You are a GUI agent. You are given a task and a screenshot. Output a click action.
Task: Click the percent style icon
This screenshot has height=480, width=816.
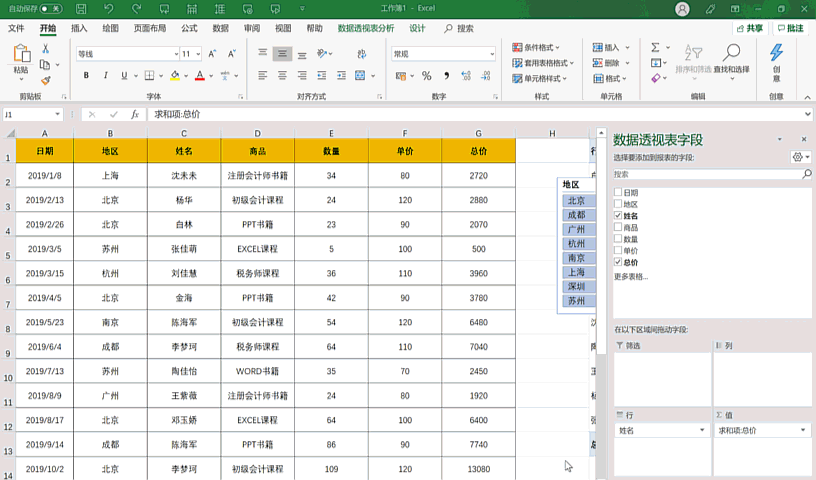point(427,76)
